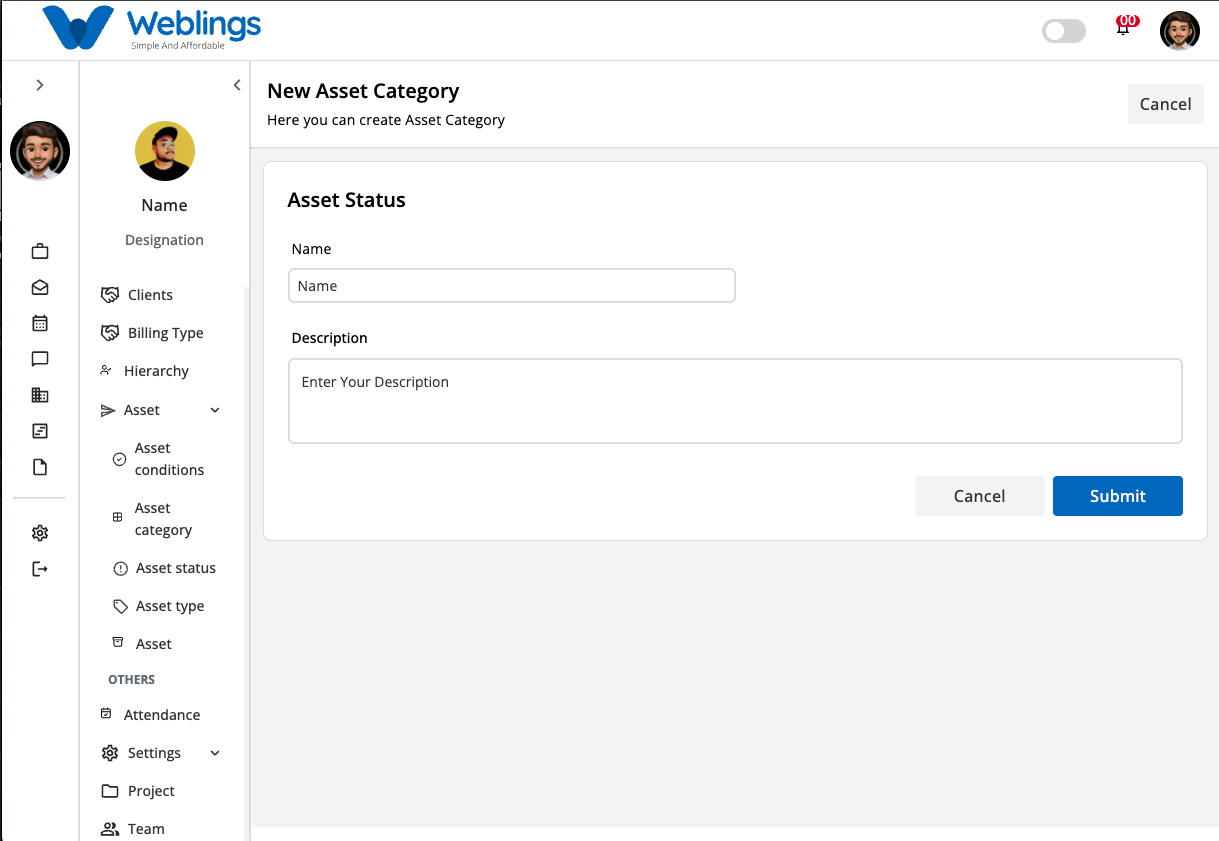Click the 'Designation' text in sidebar
The image size is (1219, 841).
164,240
